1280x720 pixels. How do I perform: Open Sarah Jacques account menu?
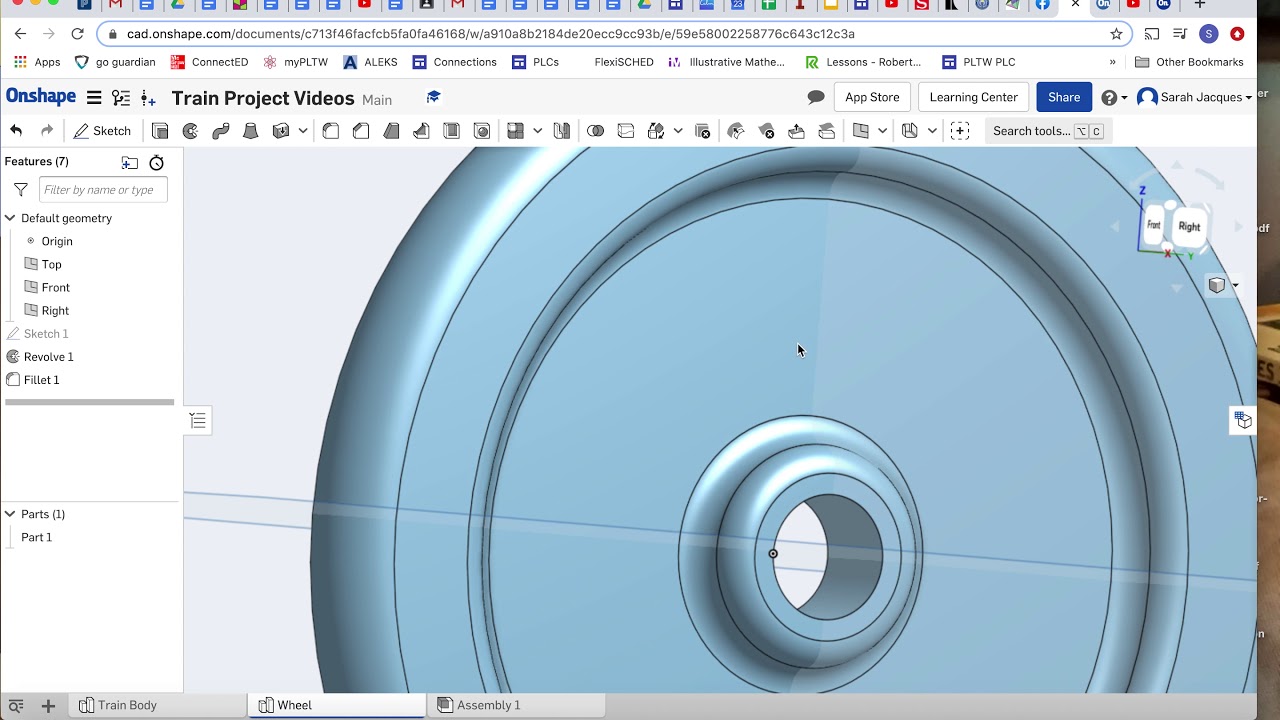(1195, 97)
